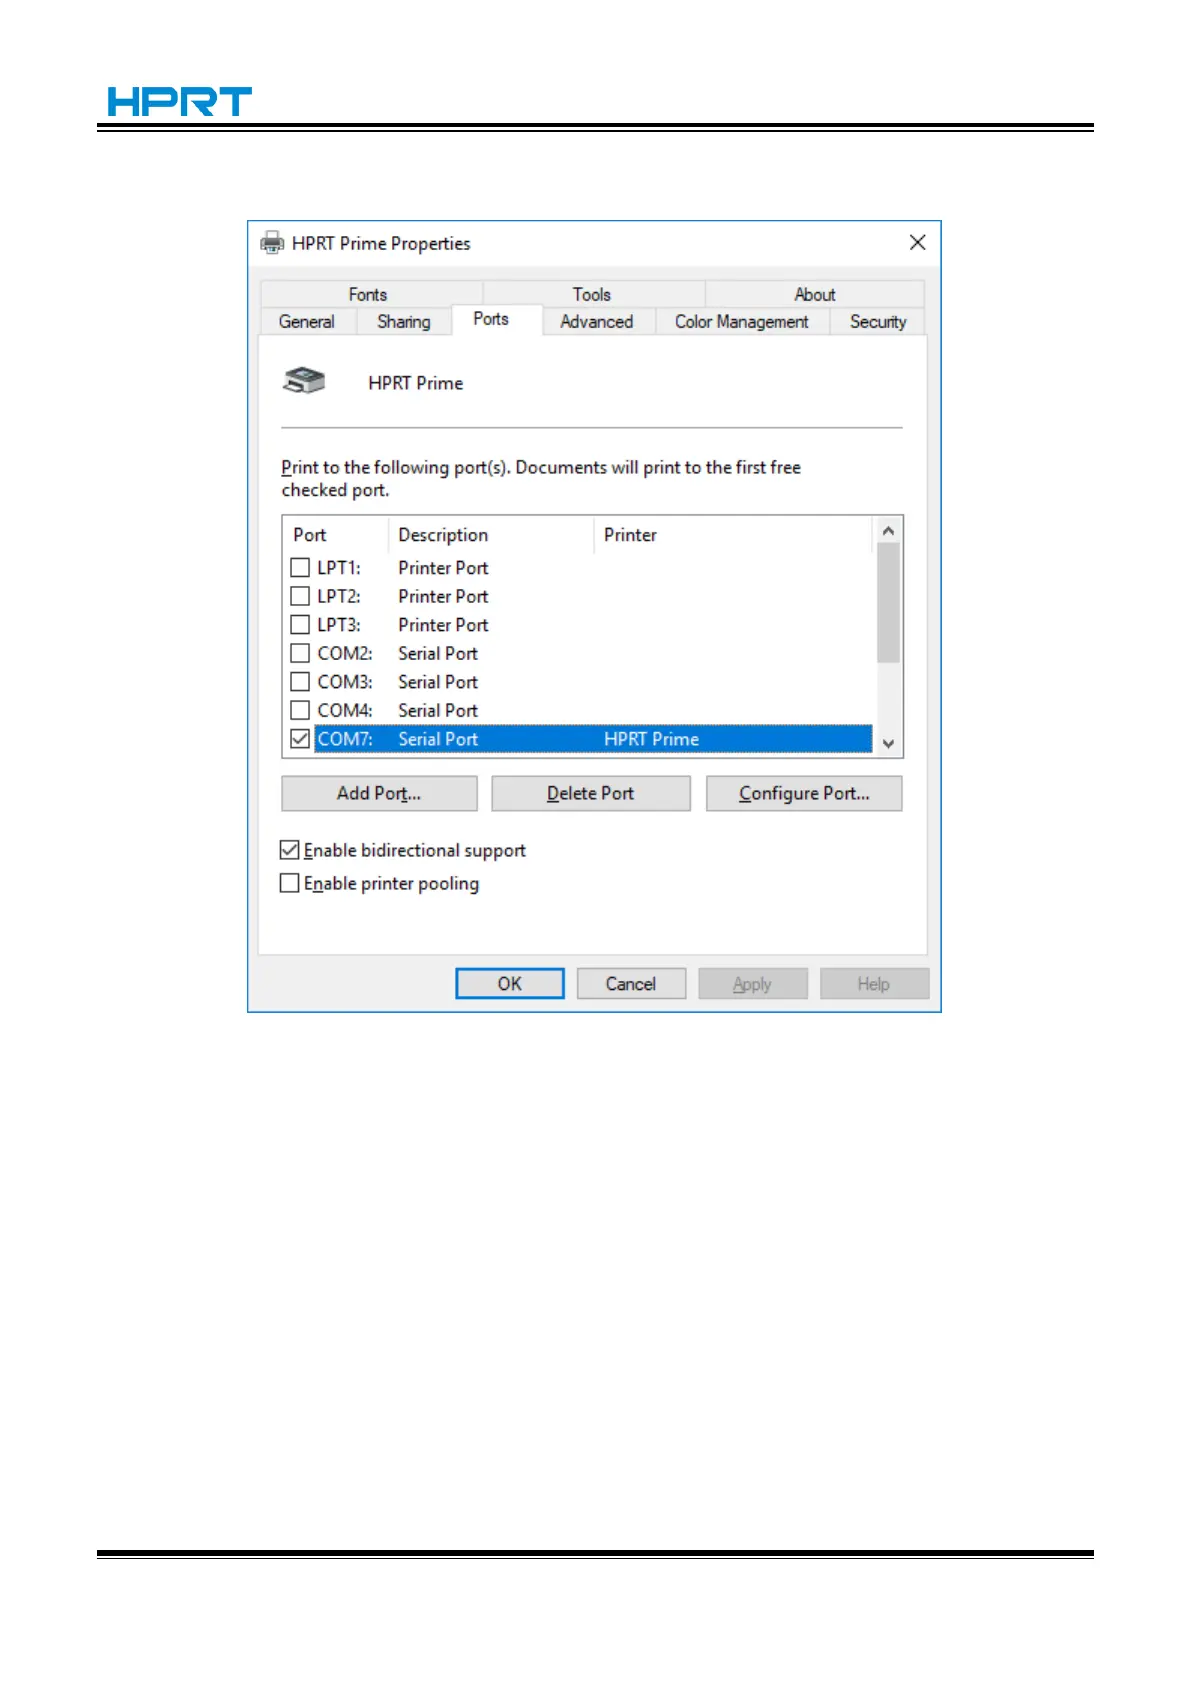Open the Tools tab

click(x=592, y=294)
